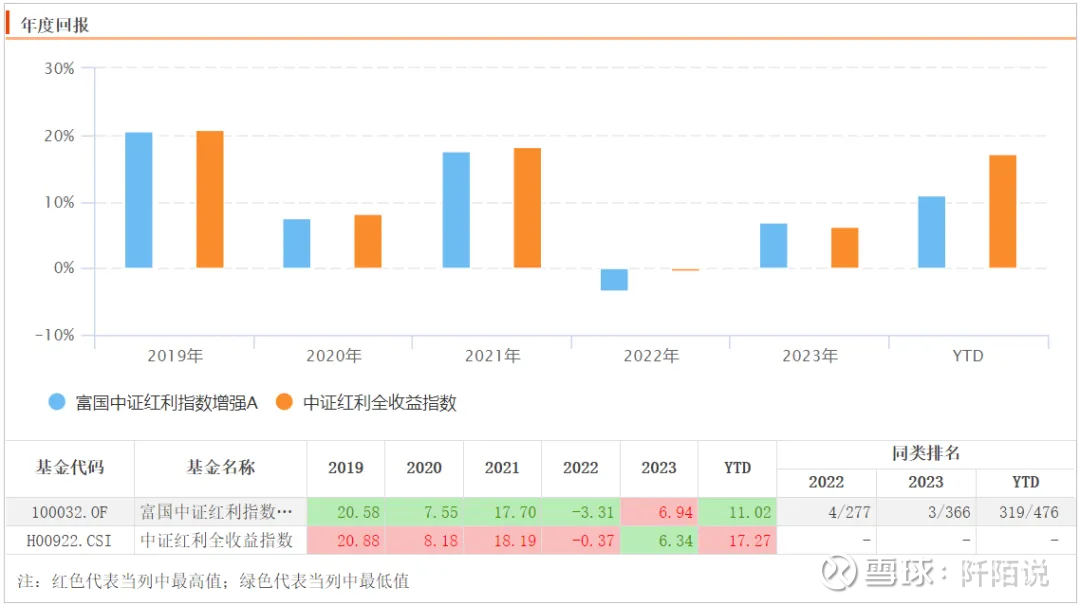This screenshot has height=606, width=1080.
Task: Click axis label 2020年
Action: click(334, 356)
